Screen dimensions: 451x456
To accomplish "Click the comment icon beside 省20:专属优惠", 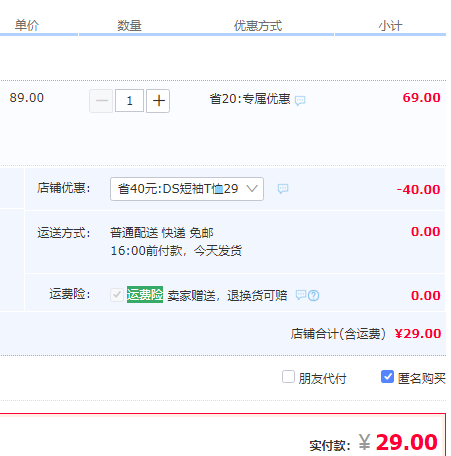I will point(300,100).
